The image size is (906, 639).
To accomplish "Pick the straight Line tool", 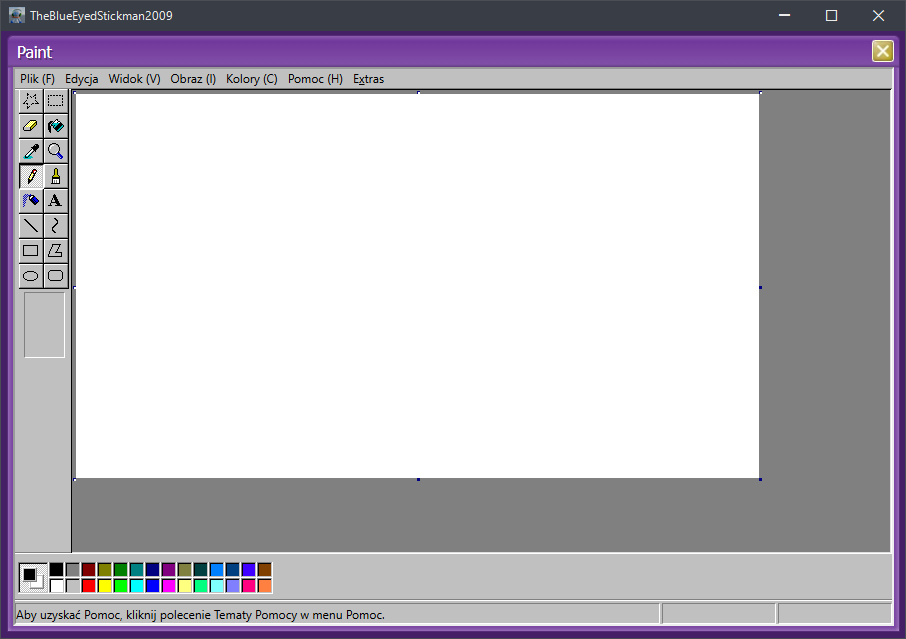I will click(x=31, y=226).
